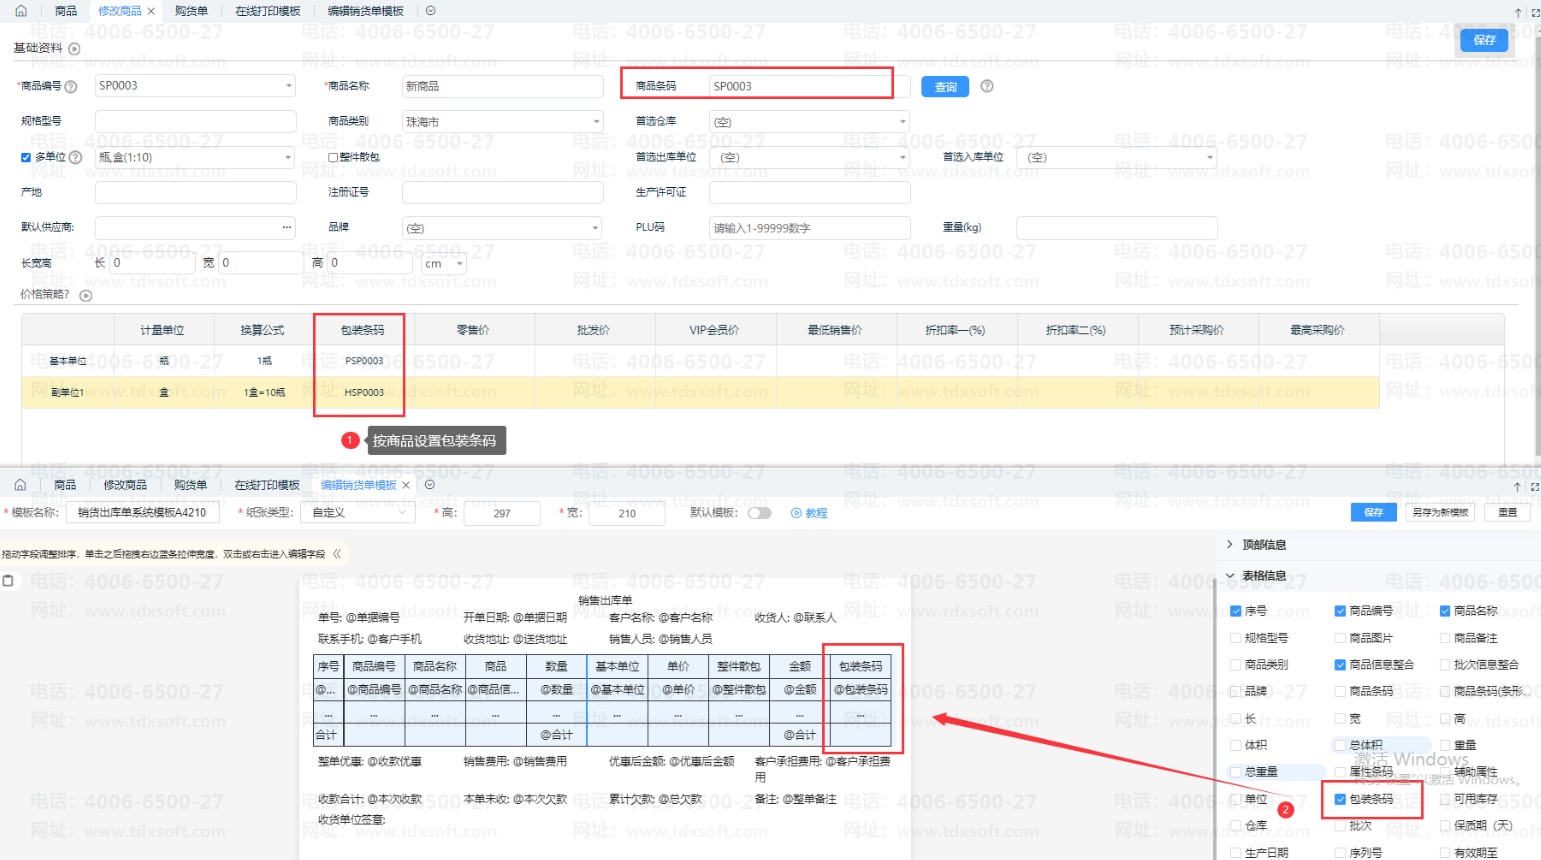Viewport: 1541px width, 860px height.
Task: Open supplier picker ellipsis in 默认供应商 field
Action: tap(287, 227)
